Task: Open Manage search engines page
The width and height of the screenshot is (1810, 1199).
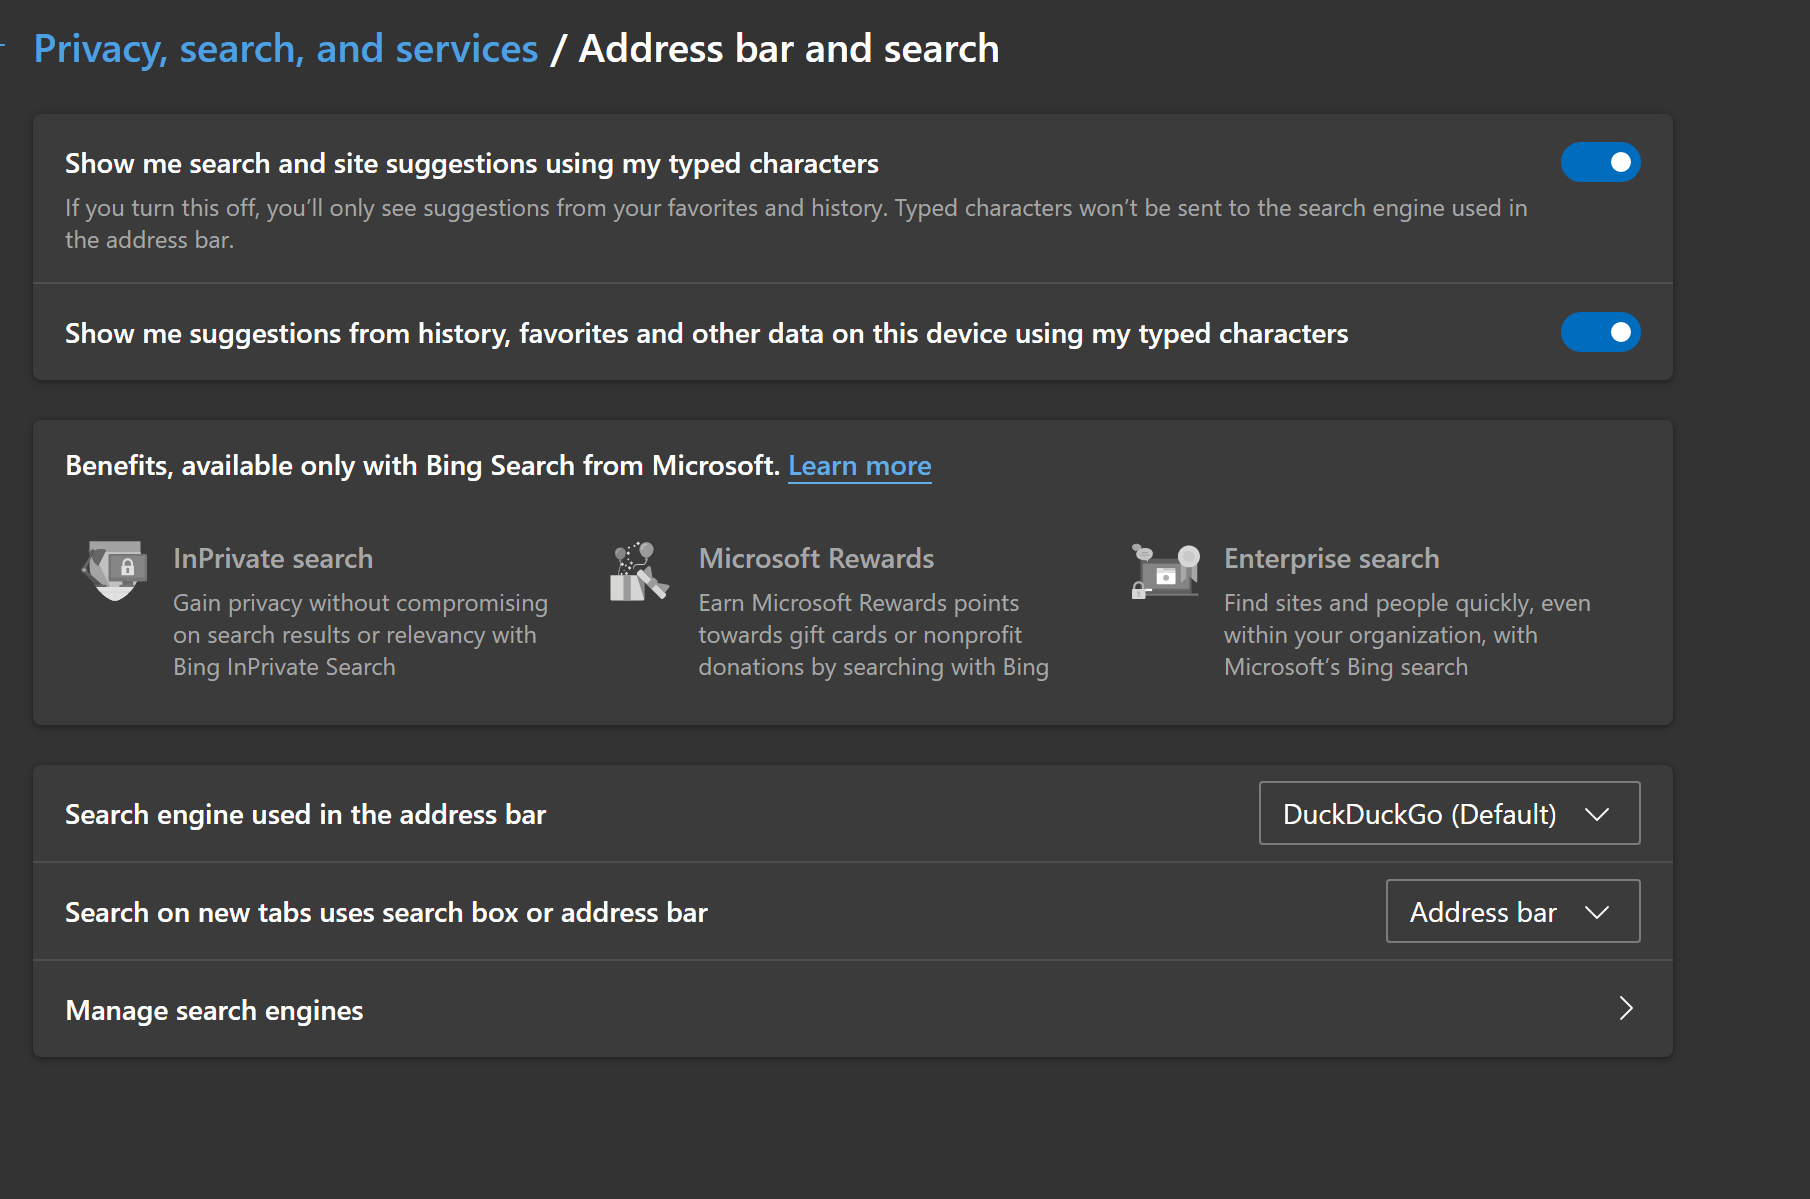Action: [x=214, y=1010]
